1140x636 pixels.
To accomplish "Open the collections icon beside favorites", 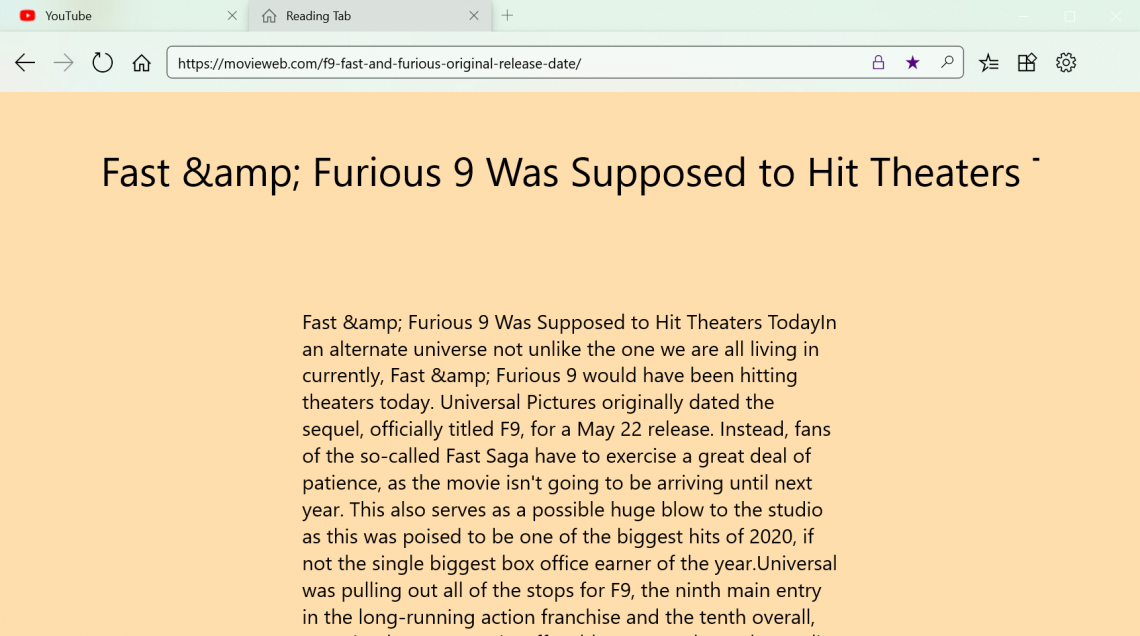I will 1027,63.
